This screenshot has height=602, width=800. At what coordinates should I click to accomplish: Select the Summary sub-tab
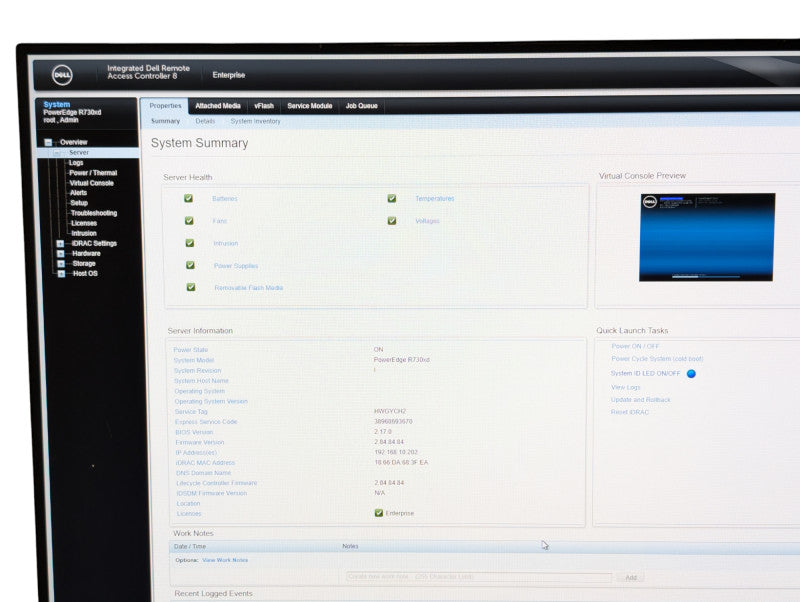point(165,121)
